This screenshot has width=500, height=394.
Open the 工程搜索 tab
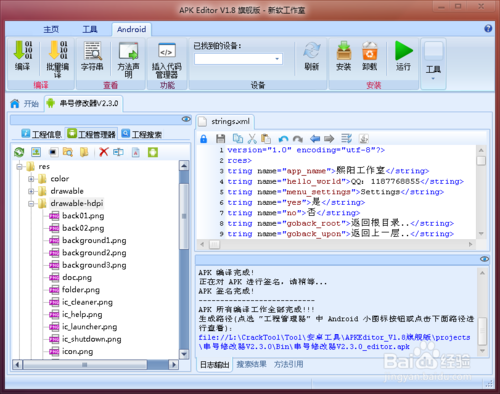142,134
